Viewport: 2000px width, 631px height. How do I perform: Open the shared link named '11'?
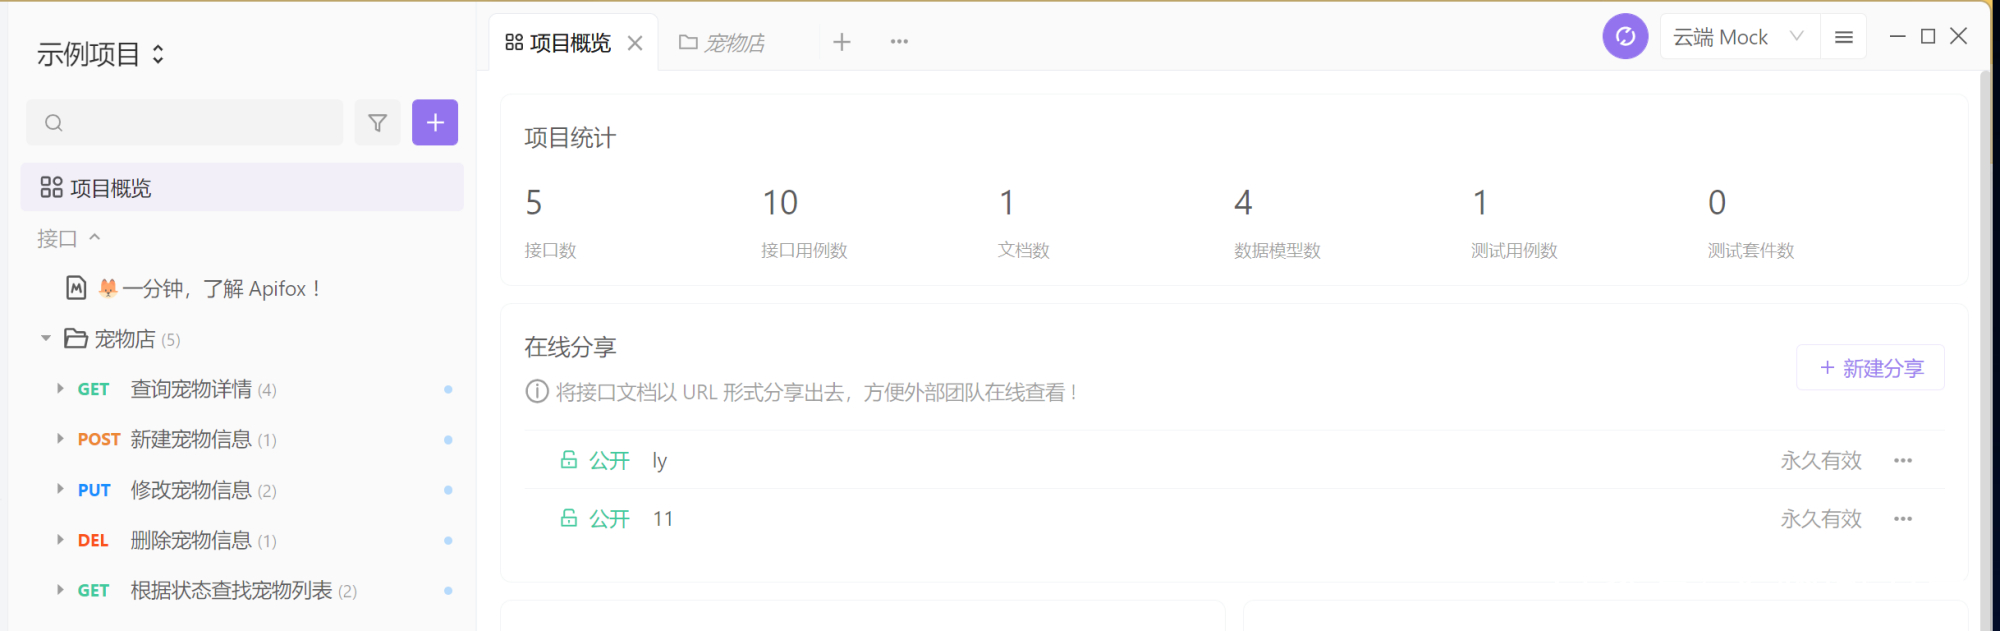coord(663,519)
